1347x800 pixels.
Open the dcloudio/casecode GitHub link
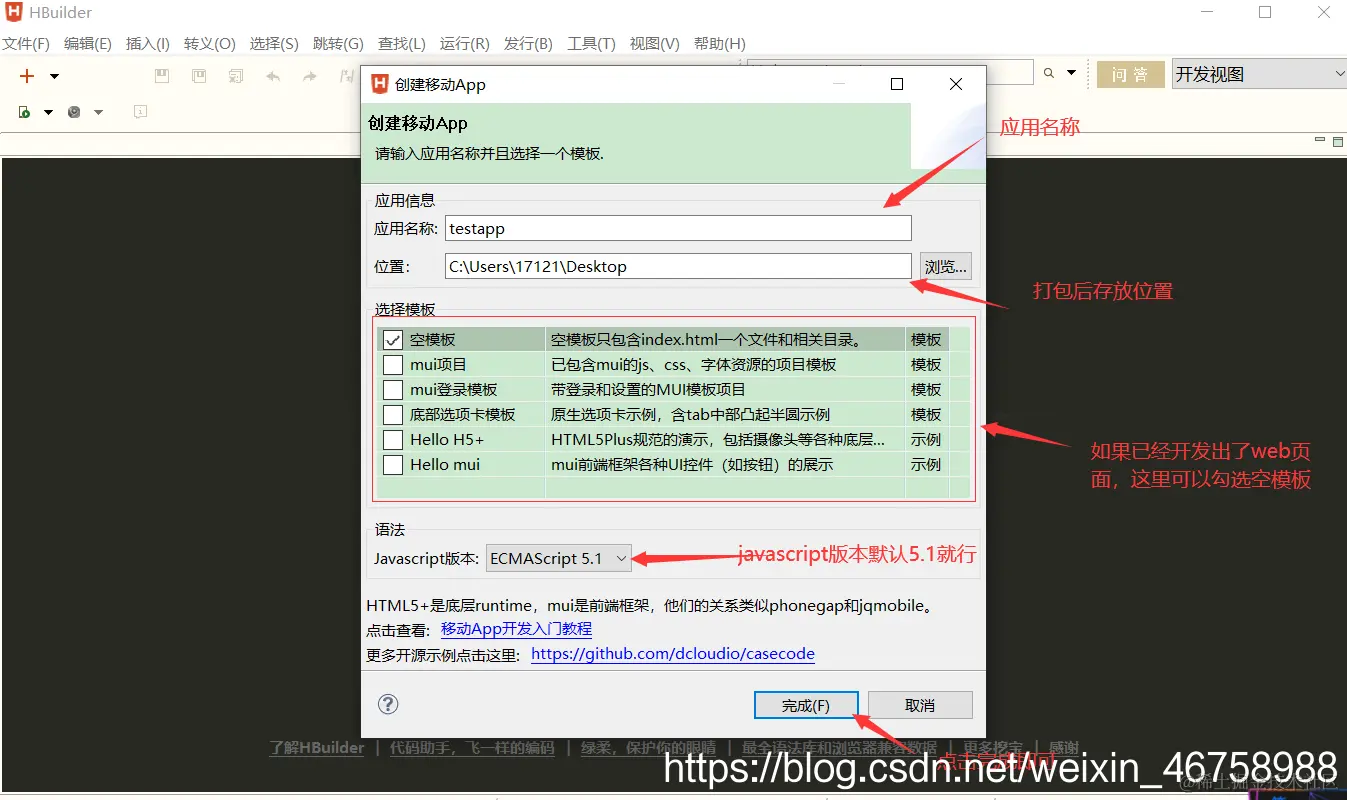coord(672,653)
